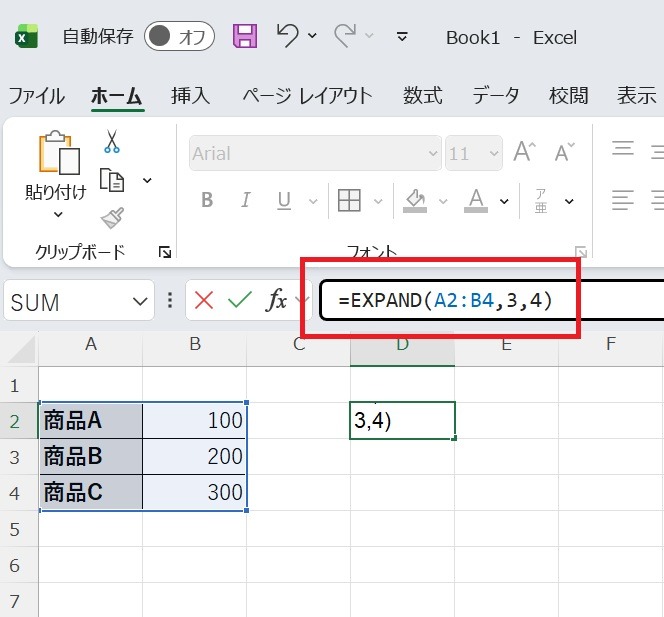Apply the fill color bucket

(x=415, y=200)
